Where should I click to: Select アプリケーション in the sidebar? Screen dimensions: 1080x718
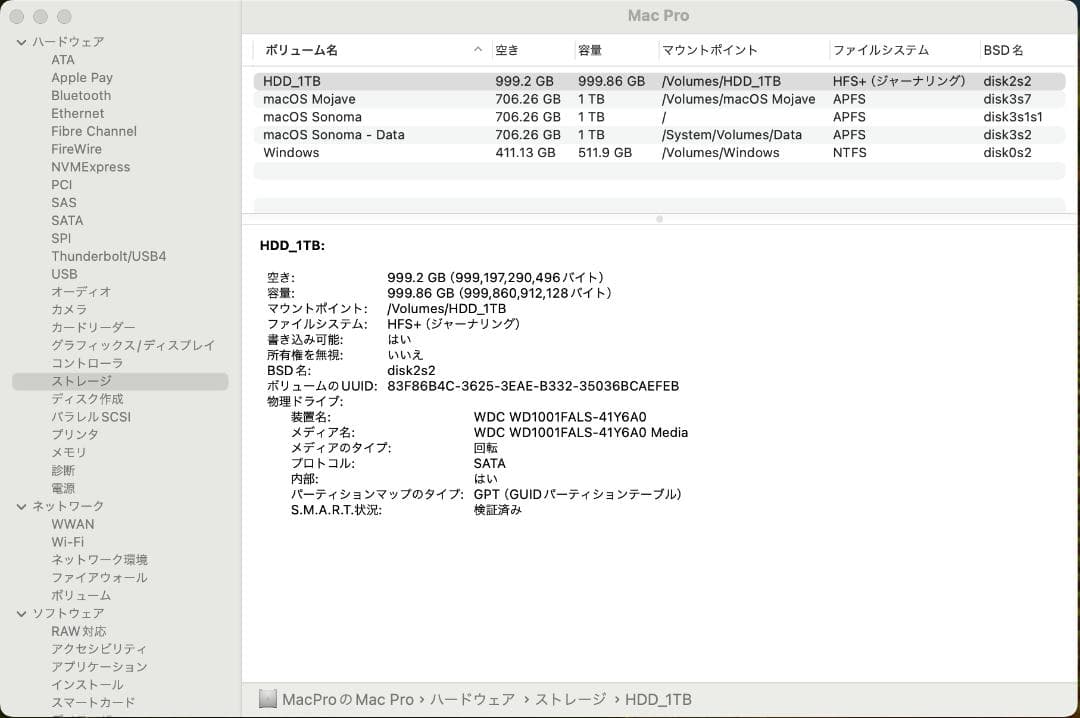click(99, 668)
